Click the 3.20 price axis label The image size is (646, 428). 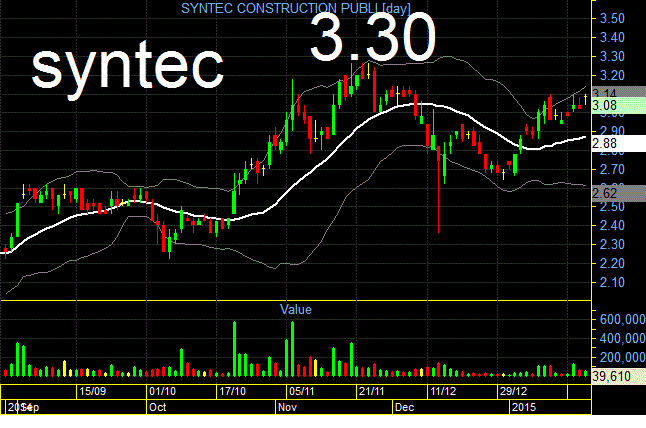click(x=612, y=75)
